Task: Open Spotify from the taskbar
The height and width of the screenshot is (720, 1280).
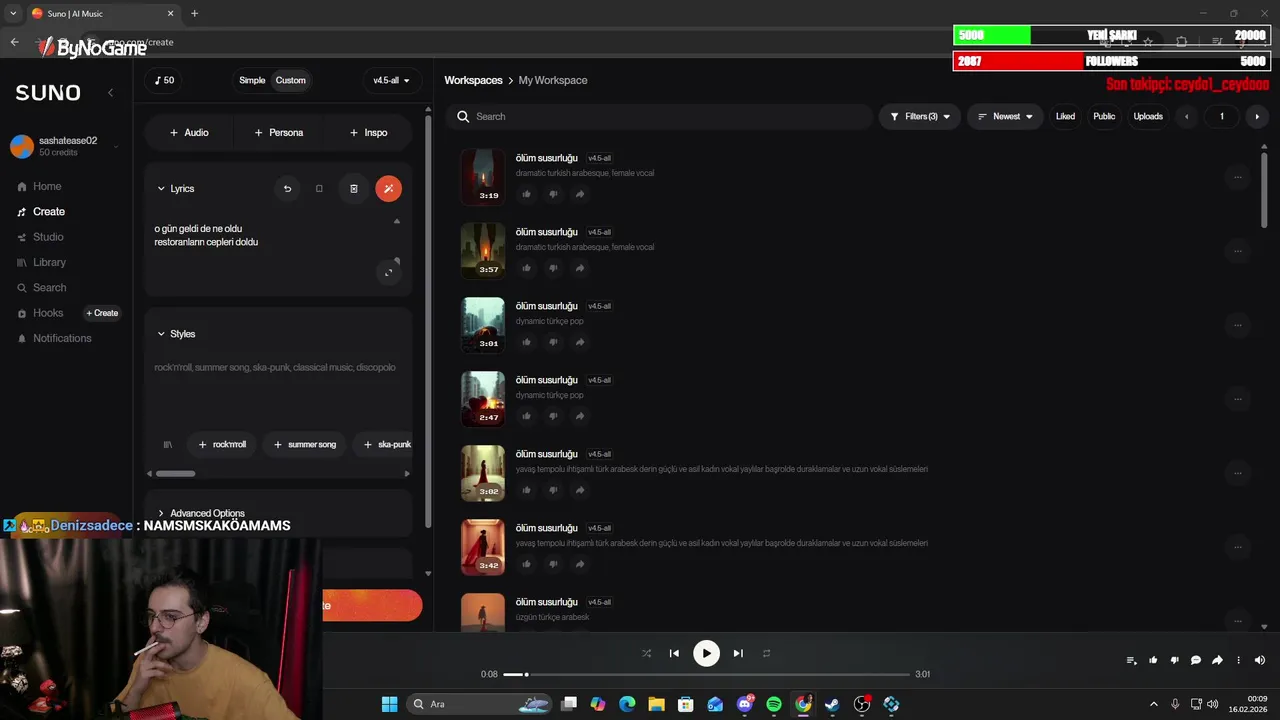Action: click(x=774, y=704)
